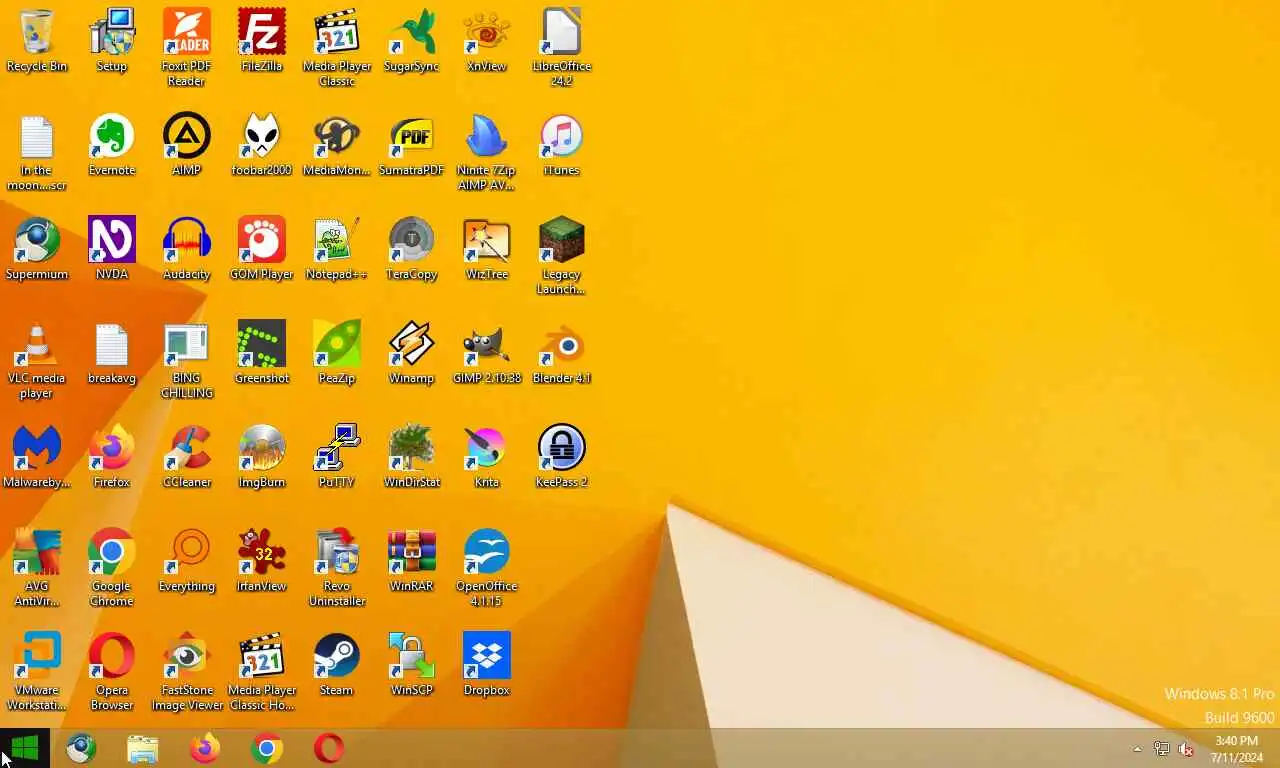Select the Supermium desktop shortcut
The image size is (1280, 768).
pyautogui.click(x=37, y=240)
